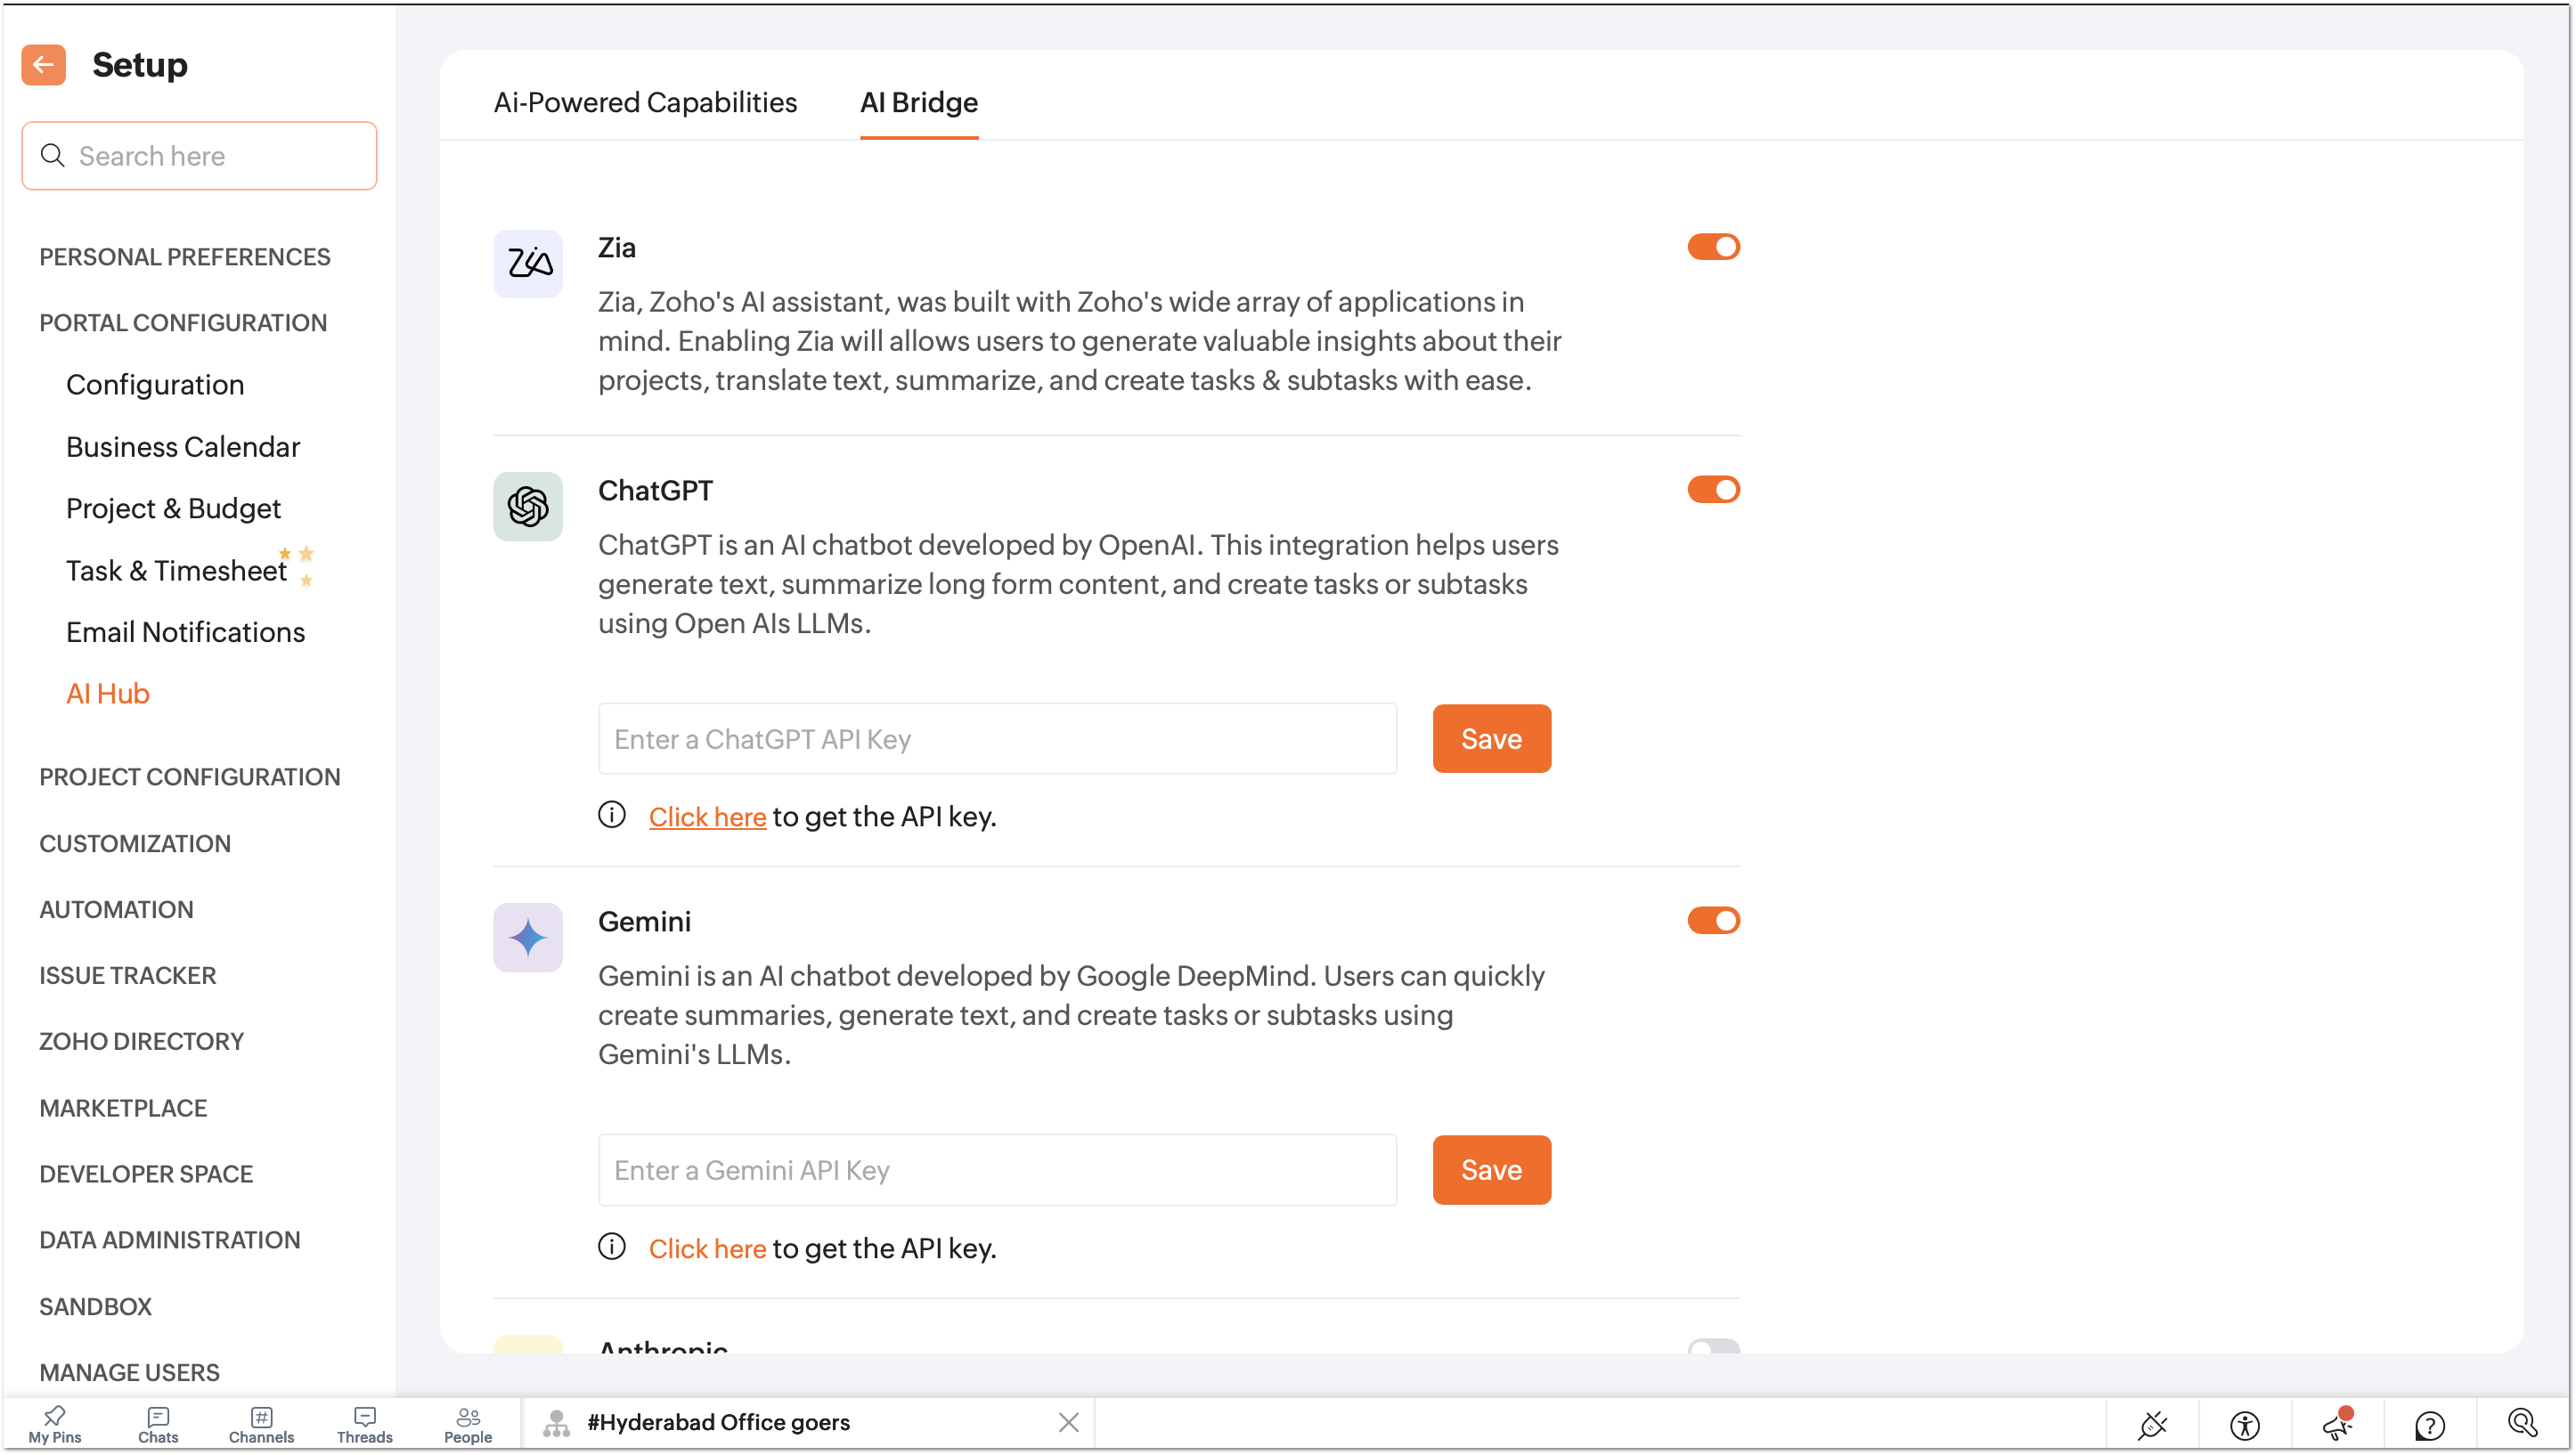Screen dimensions: 2576x1455
Task: Open the Chats panel
Action: pyautogui.click(x=158, y=1423)
